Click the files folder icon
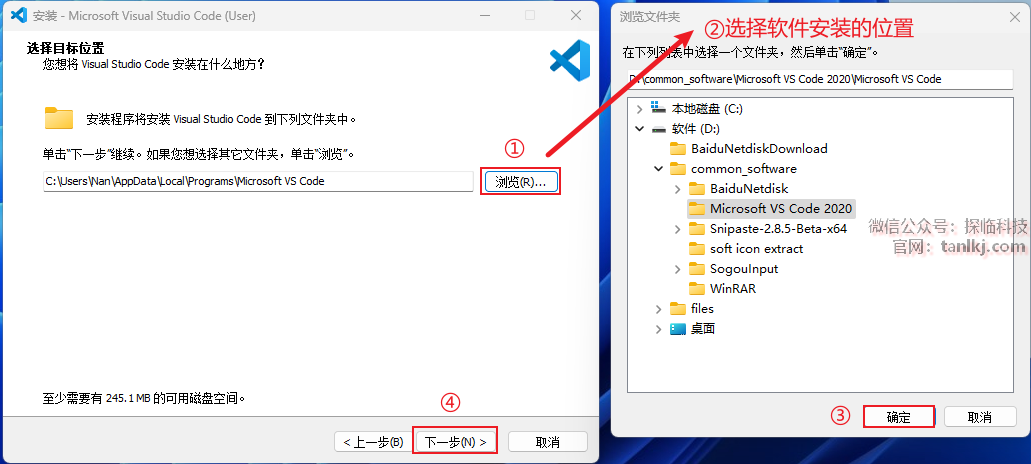Image resolution: width=1031 pixels, height=464 pixels. pos(678,309)
